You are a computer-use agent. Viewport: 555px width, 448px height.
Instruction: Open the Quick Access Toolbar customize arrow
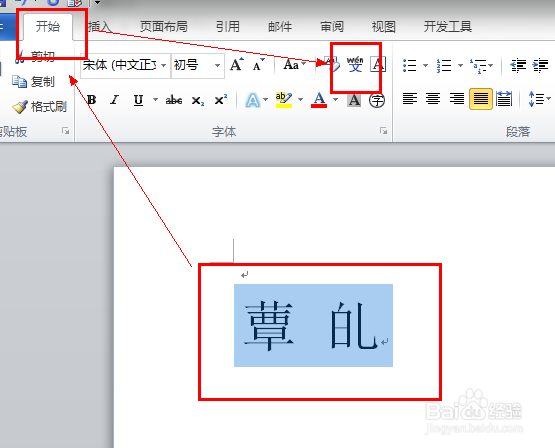click(x=97, y=2)
